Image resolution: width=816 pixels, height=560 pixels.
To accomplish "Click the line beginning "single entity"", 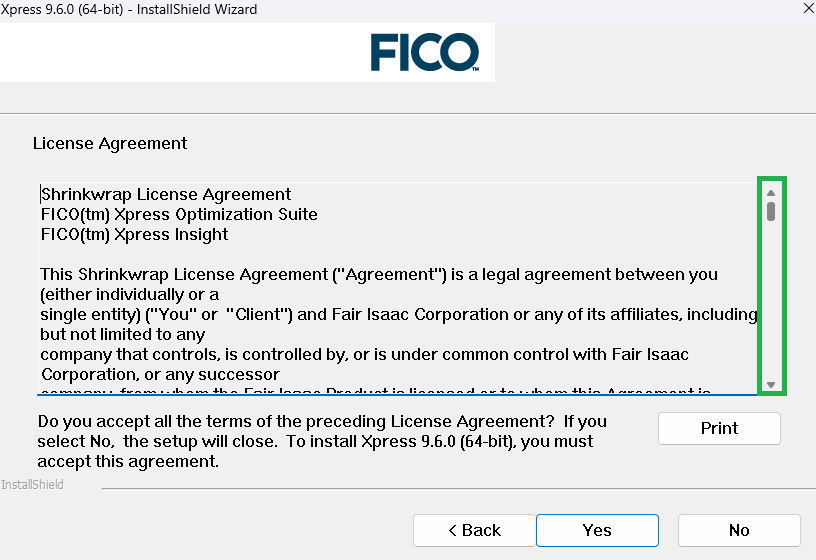I will [x=398, y=314].
